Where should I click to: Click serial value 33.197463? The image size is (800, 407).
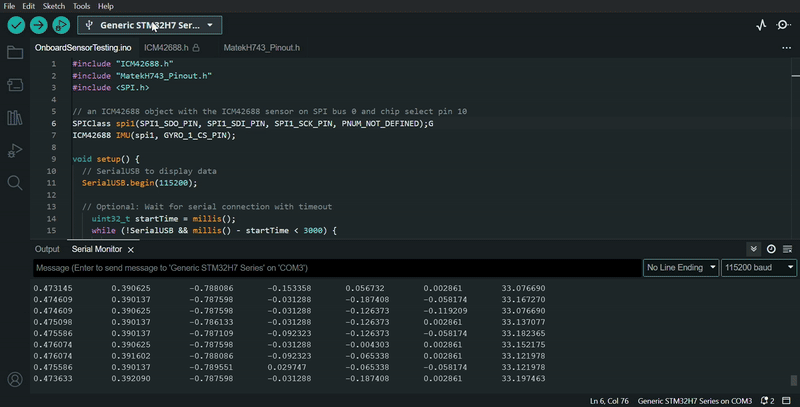pos(523,378)
